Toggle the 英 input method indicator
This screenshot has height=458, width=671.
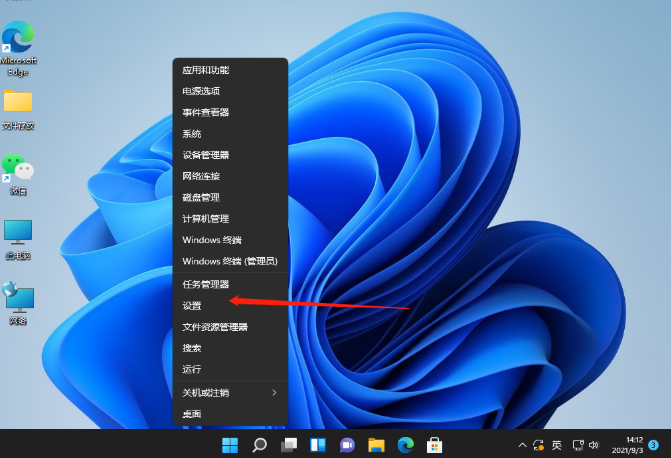click(x=557, y=444)
